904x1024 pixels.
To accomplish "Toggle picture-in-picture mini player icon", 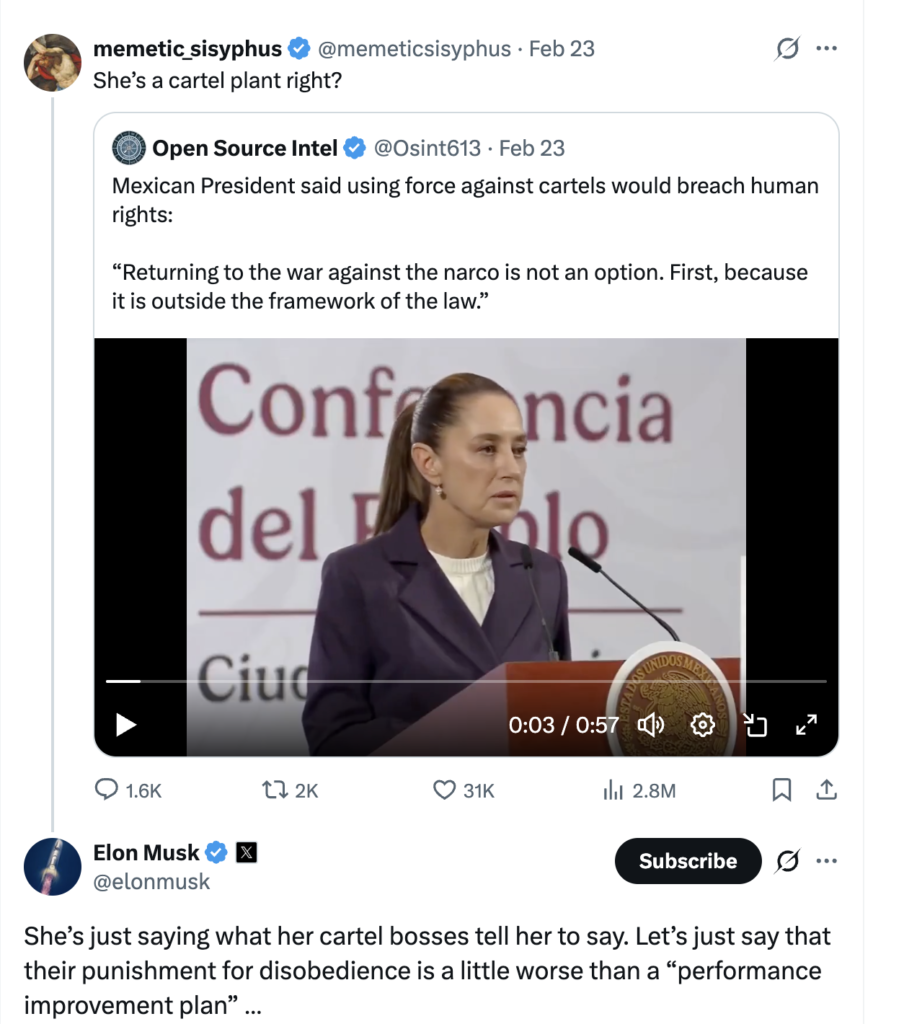I will coord(755,724).
